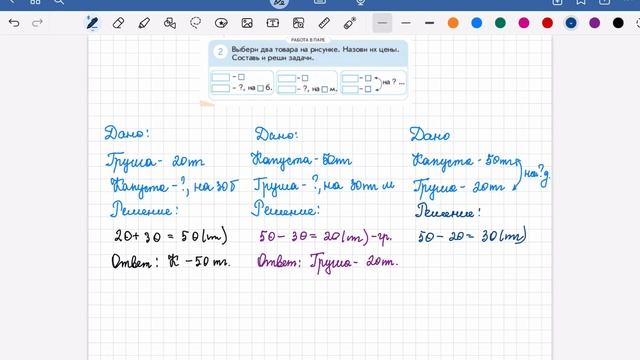640x360 pixels.
Task: Click the blue '50-20=30(т)' equation
Action: coord(472,236)
